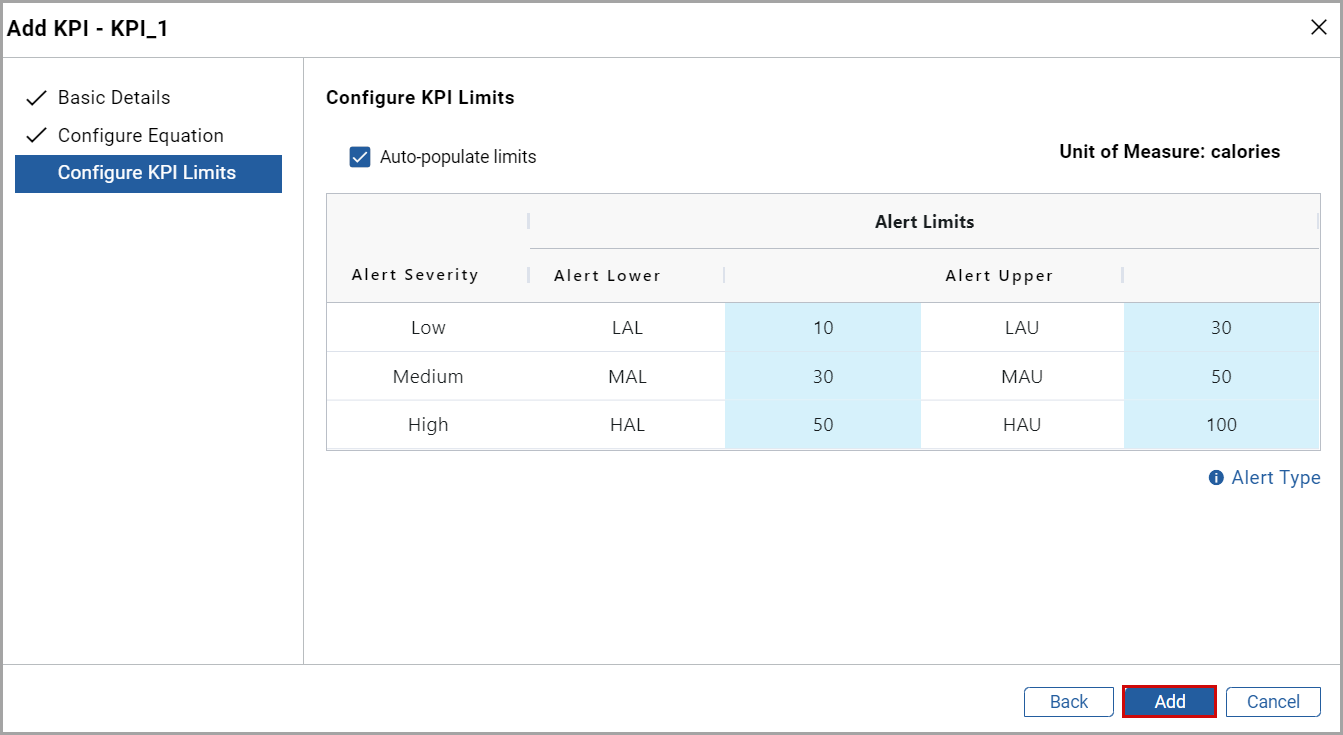Edit the LAU value of 30
The height and width of the screenshot is (735, 1343).
[x=1221, y=327]
